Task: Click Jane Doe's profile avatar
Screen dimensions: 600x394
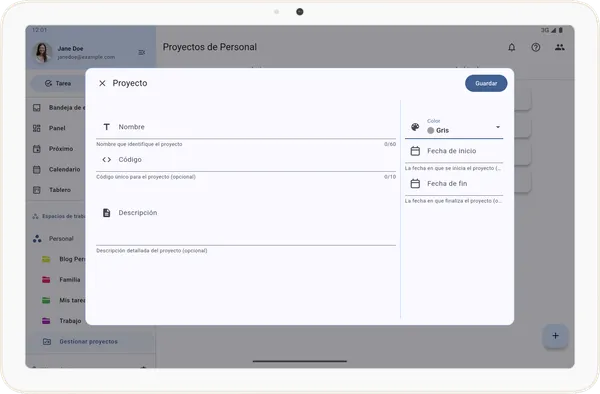Action: [x=42, y=52]
